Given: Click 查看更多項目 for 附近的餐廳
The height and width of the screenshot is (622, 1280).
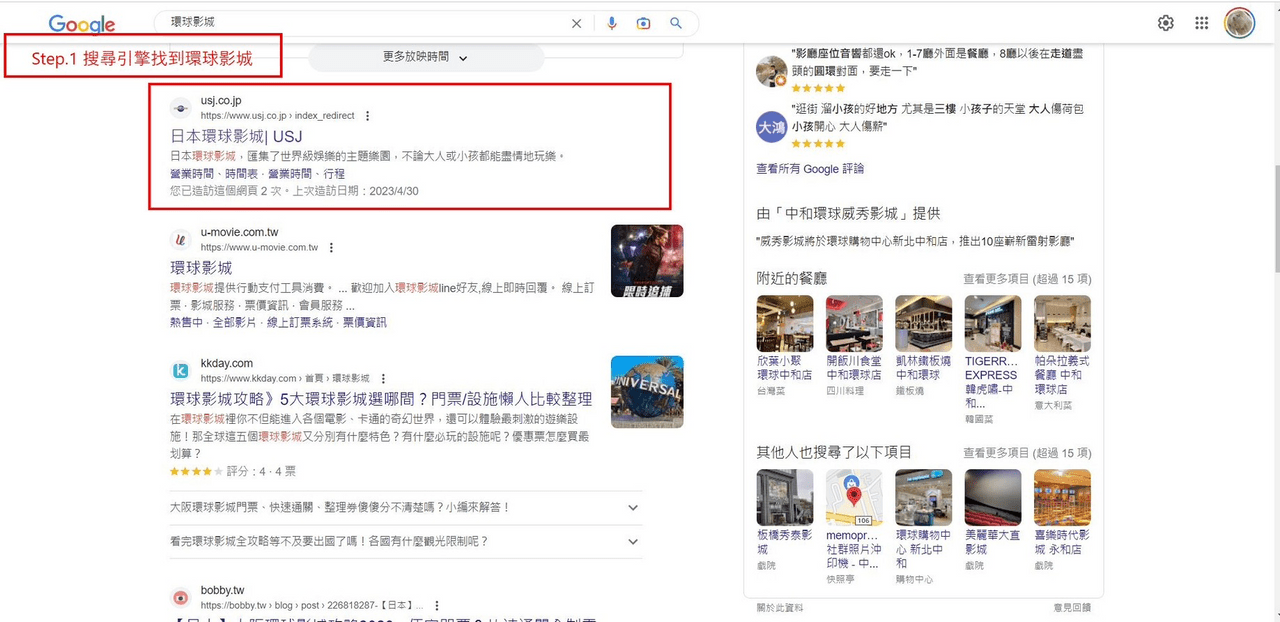Looking at the screenshot, I should (1027, 279).
